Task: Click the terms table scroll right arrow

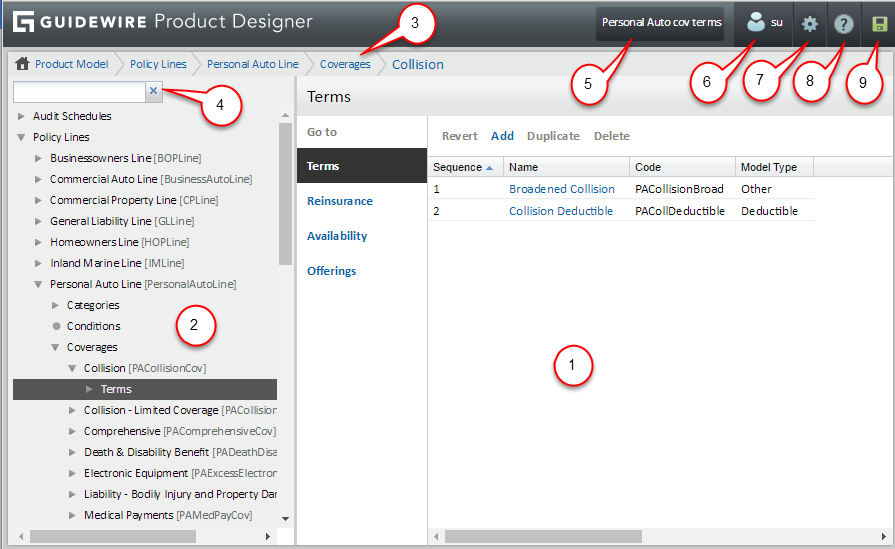Action: (884, 536)
